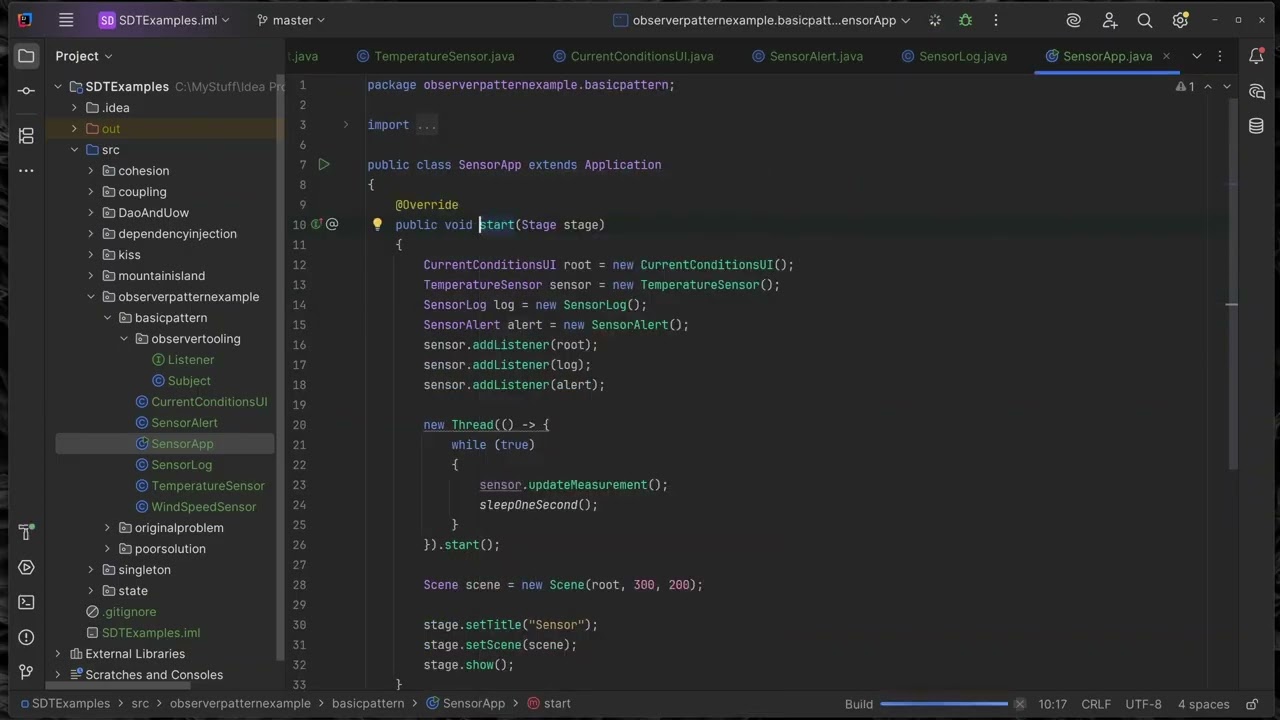Open the Project view dropdown
1280x720 pixels.
[x=84, y=56]
